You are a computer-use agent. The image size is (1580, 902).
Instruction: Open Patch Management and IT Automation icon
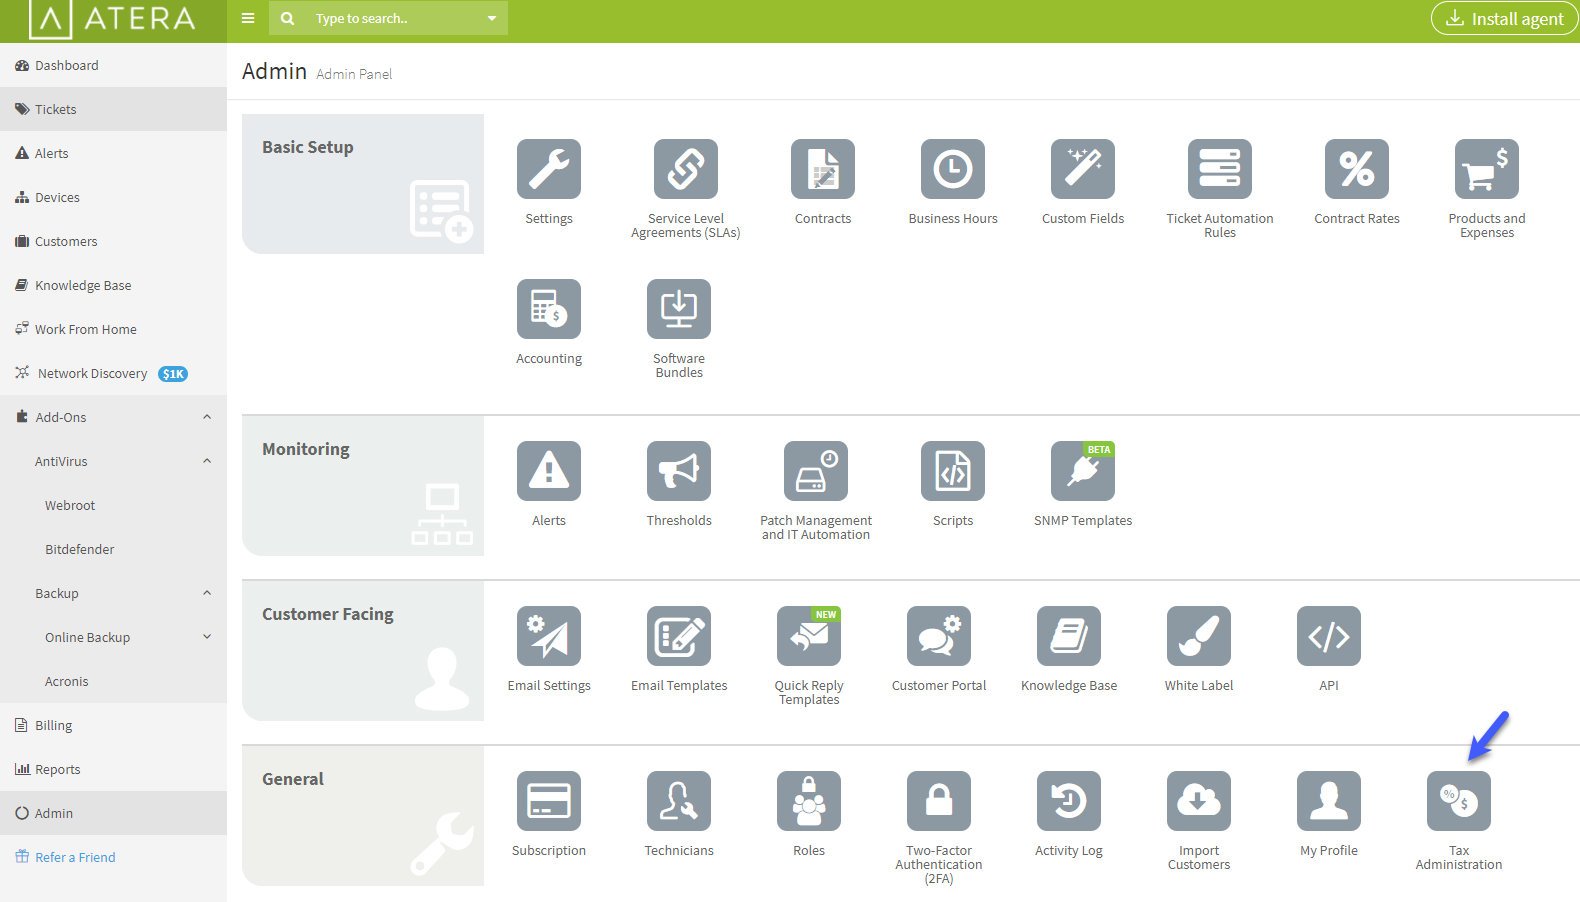(816, 471)
